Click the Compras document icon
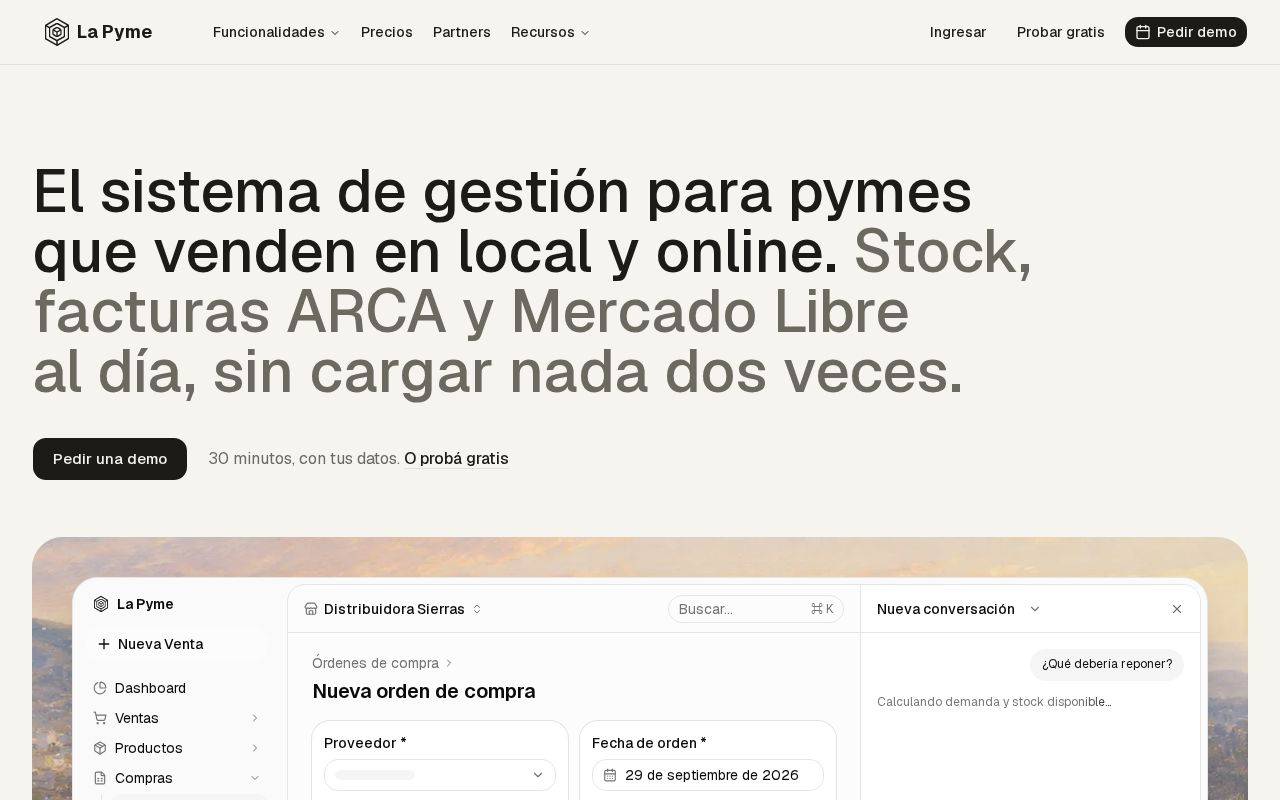 point(100,778)
